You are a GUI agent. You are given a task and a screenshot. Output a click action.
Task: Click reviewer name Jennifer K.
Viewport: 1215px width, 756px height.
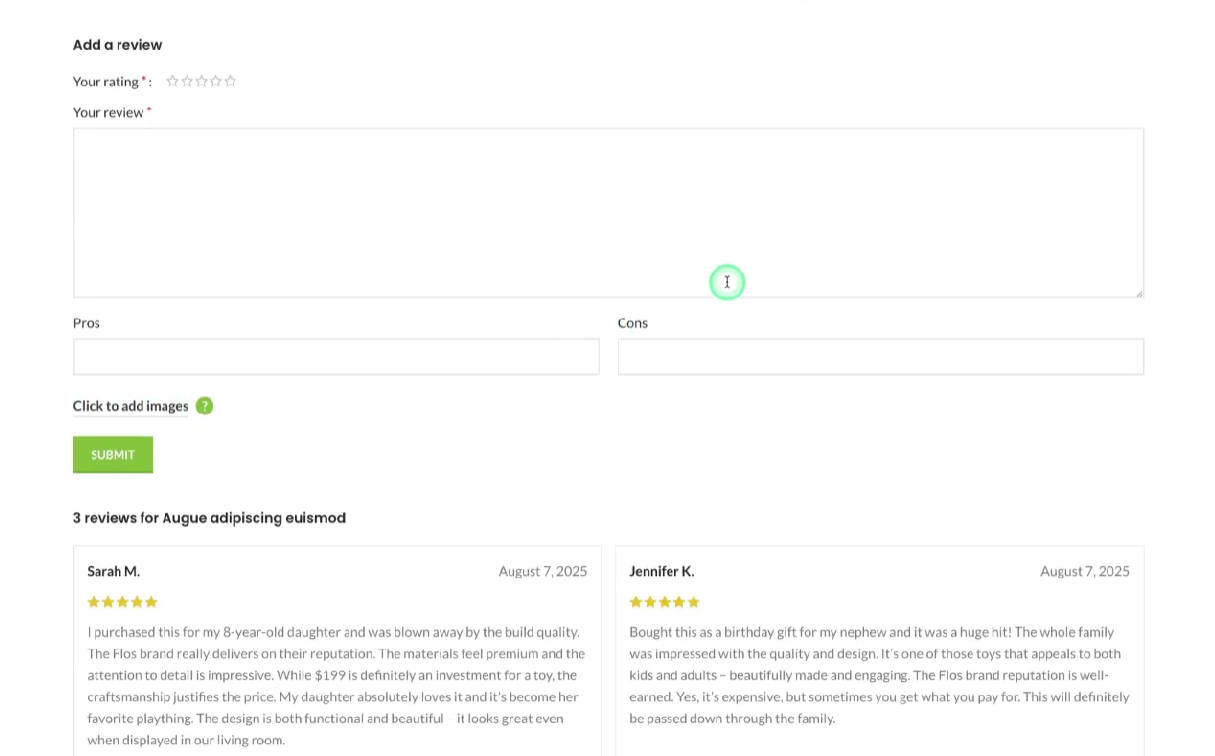(661, 571)
